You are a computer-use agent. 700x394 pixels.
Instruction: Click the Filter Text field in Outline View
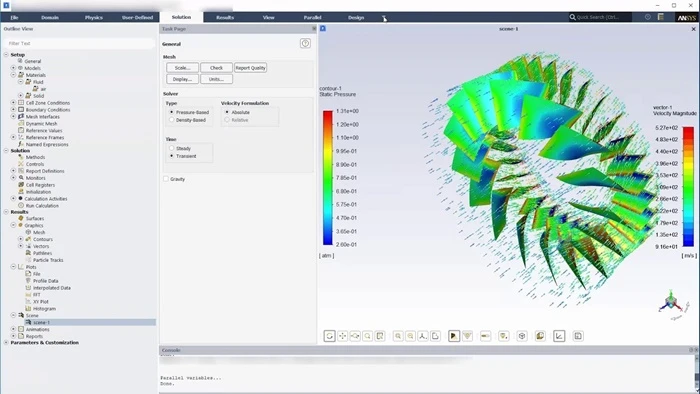click(x=79, y=43)
